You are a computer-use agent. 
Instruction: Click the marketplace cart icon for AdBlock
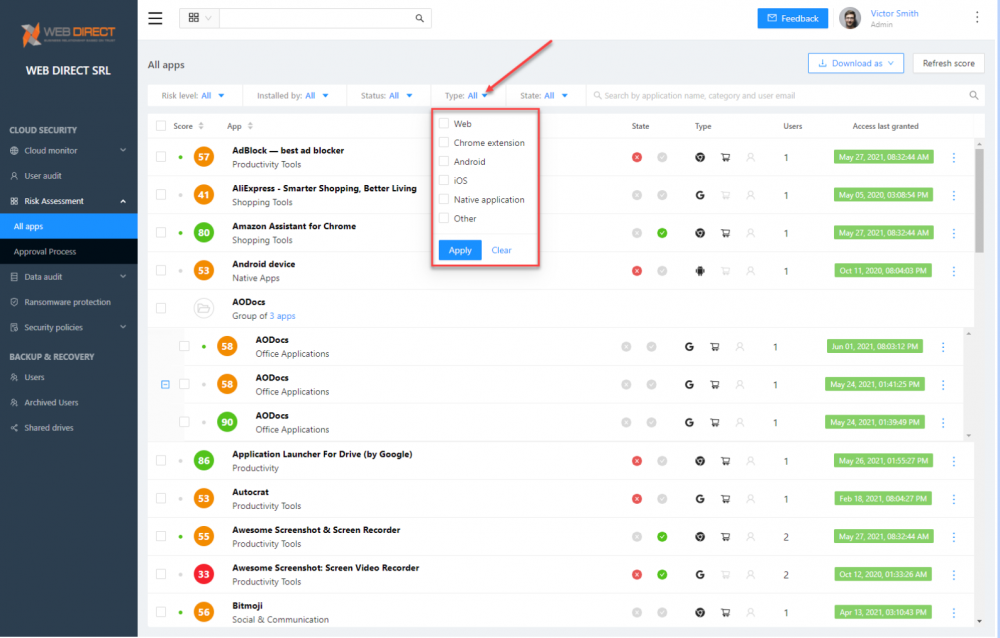click(x=725, y=157)
